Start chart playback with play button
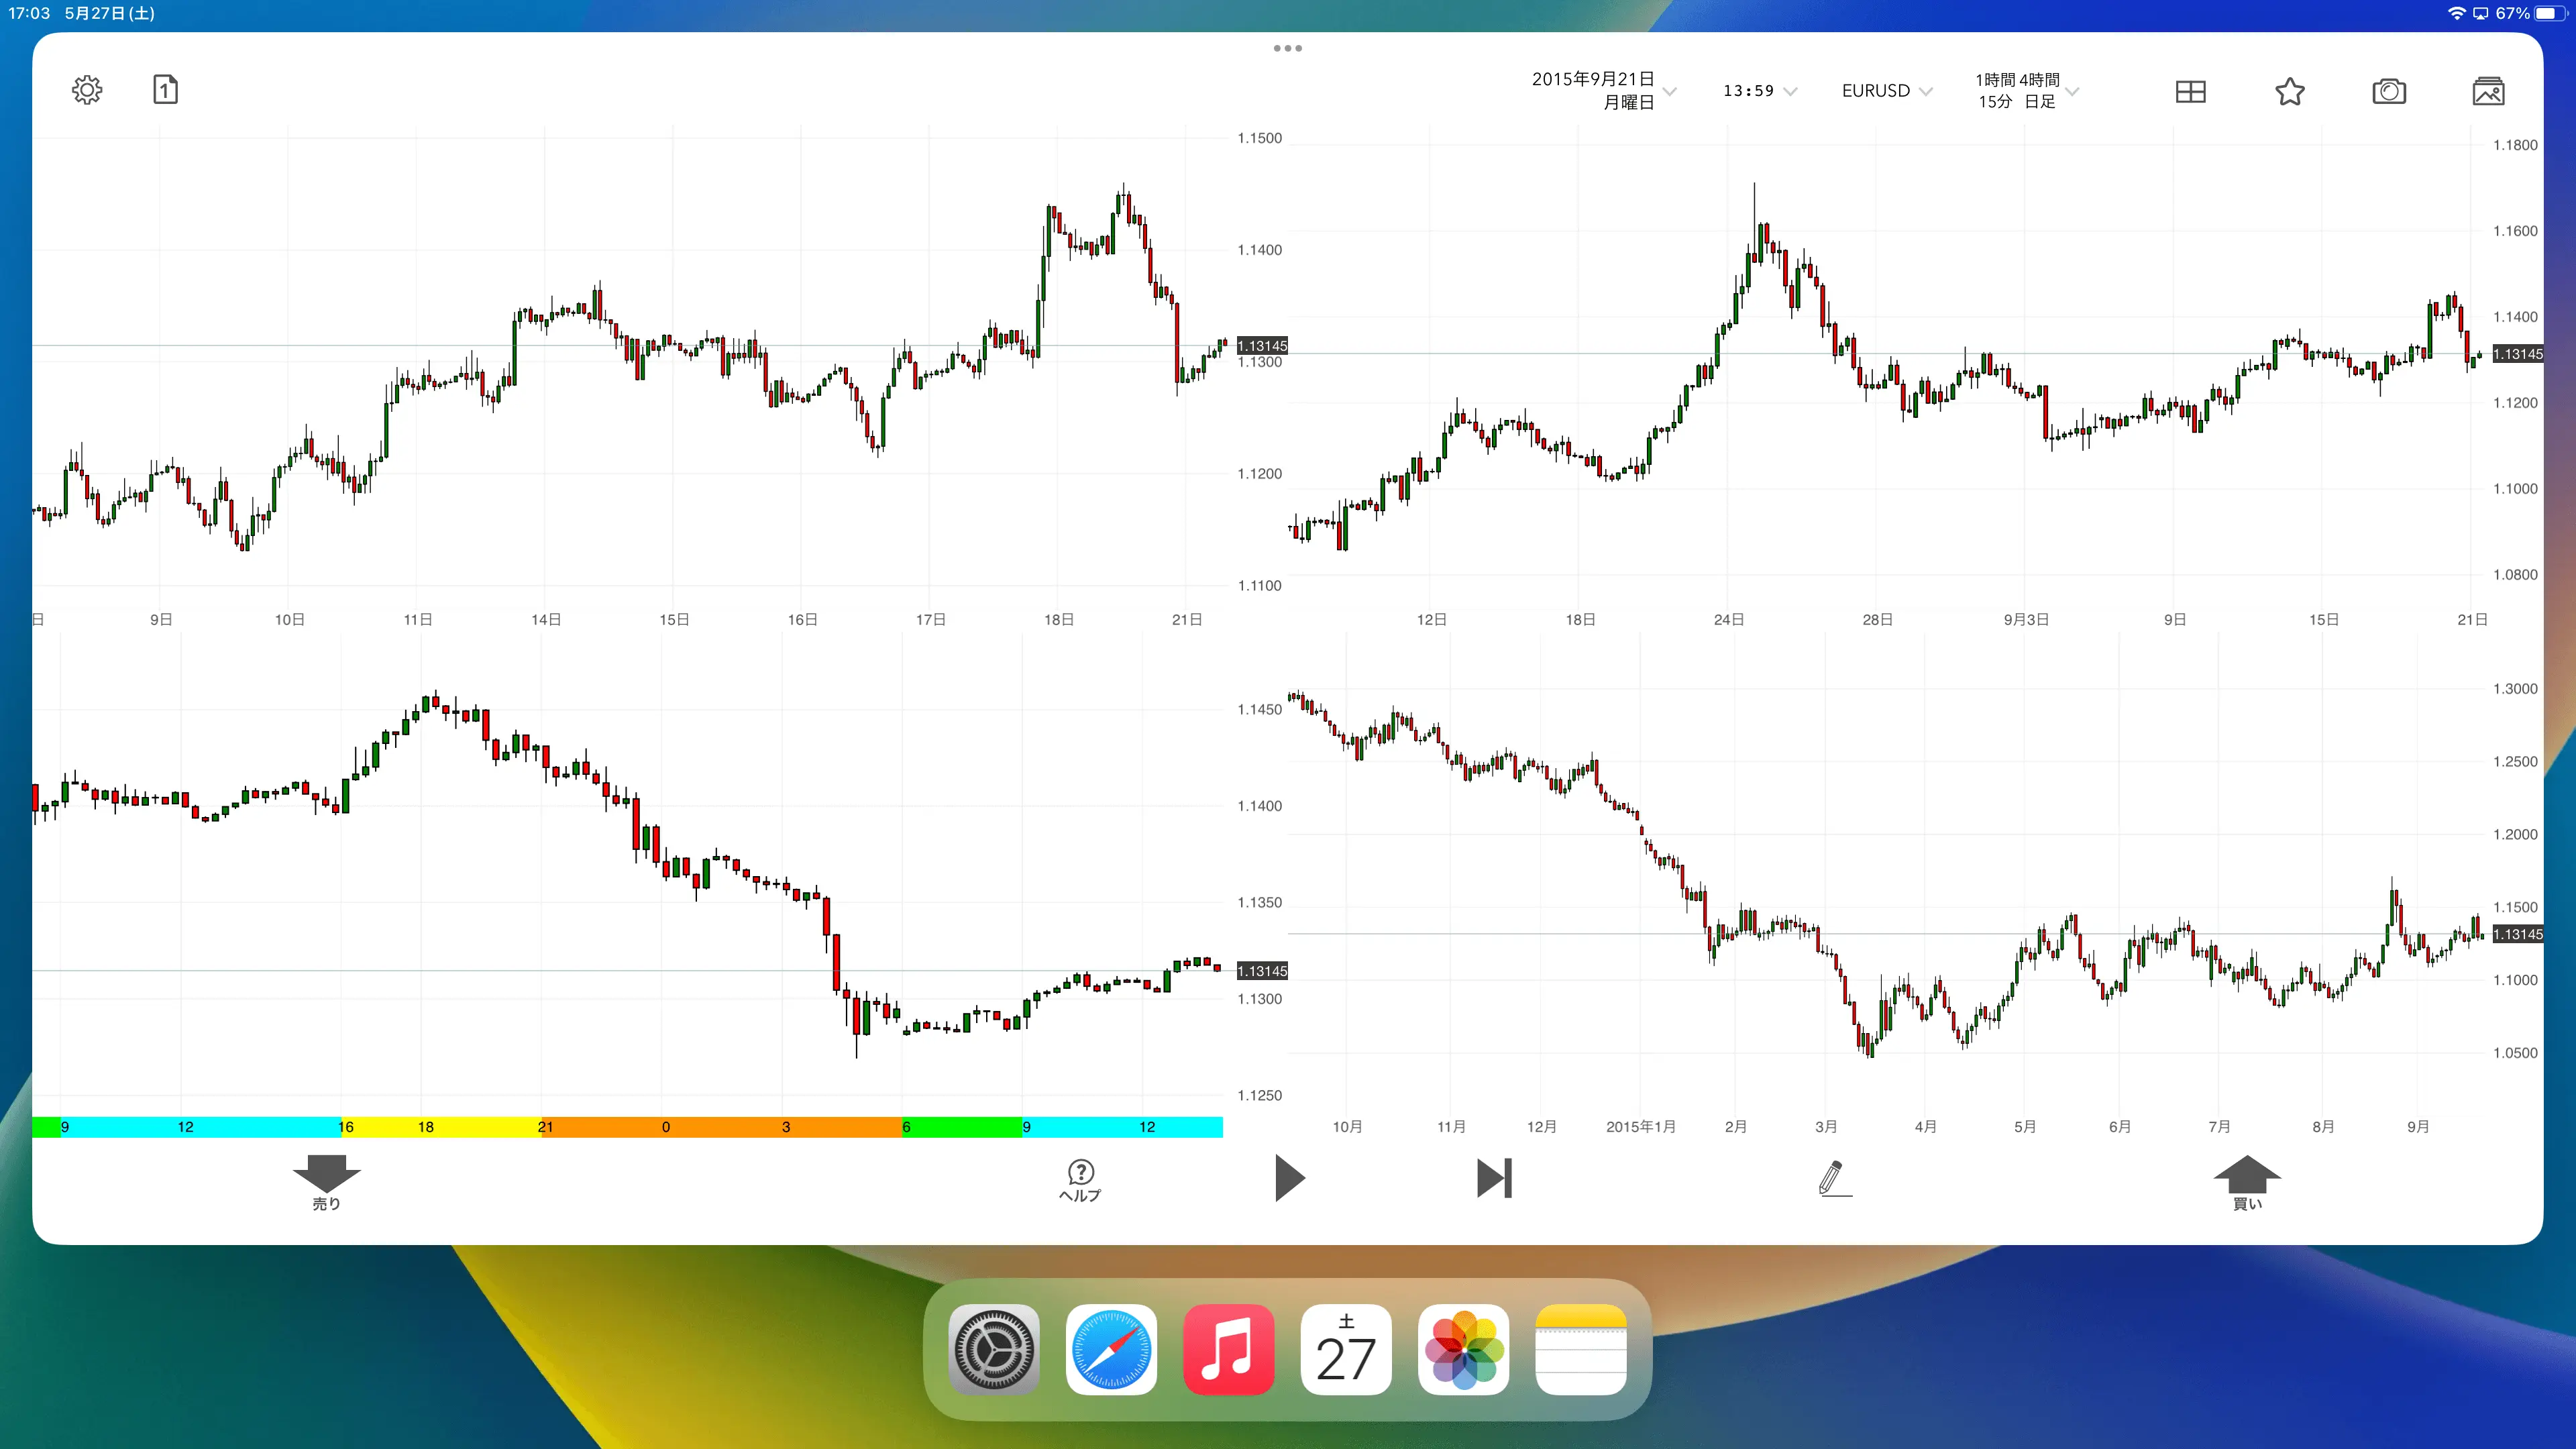Screen dimensions: 2576x1449 point(1290,1177)
